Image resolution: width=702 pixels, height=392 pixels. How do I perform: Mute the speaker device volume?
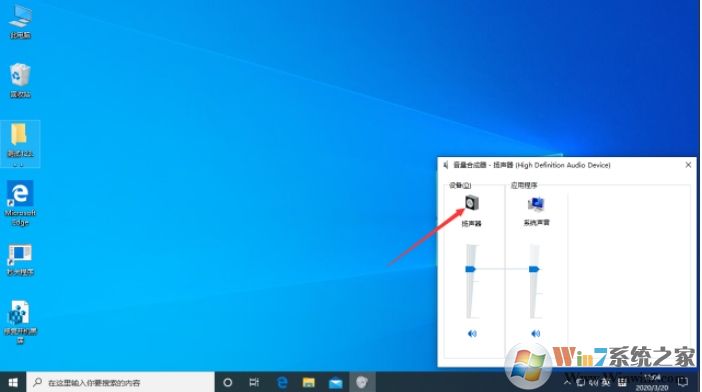[472, 333]
